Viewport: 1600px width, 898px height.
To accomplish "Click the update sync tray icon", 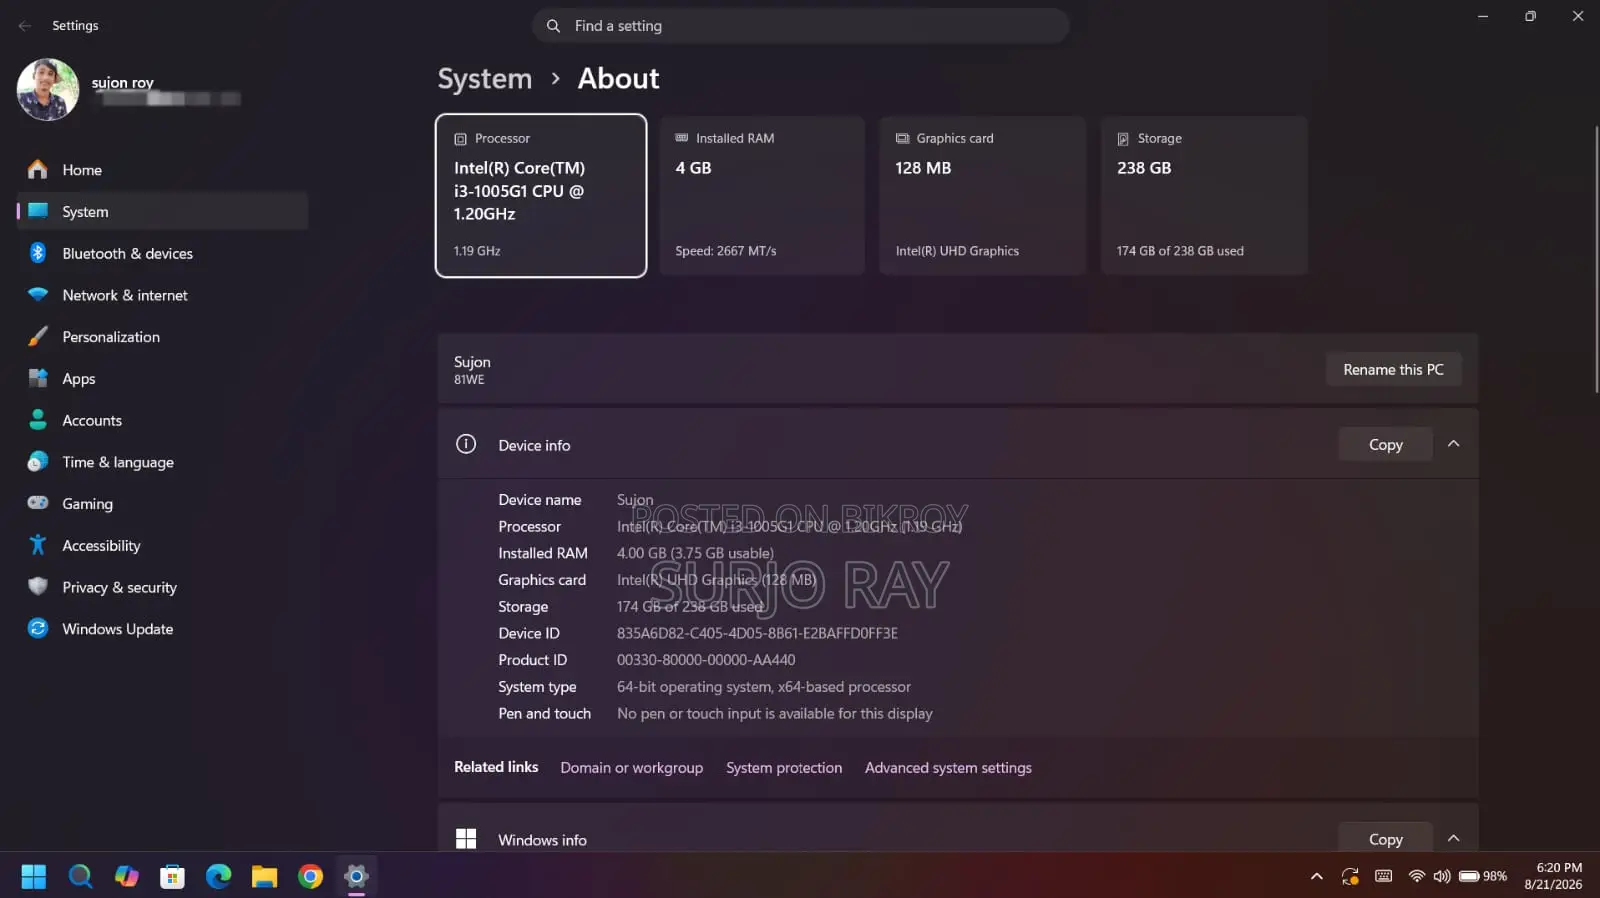I will [1350, 877].
